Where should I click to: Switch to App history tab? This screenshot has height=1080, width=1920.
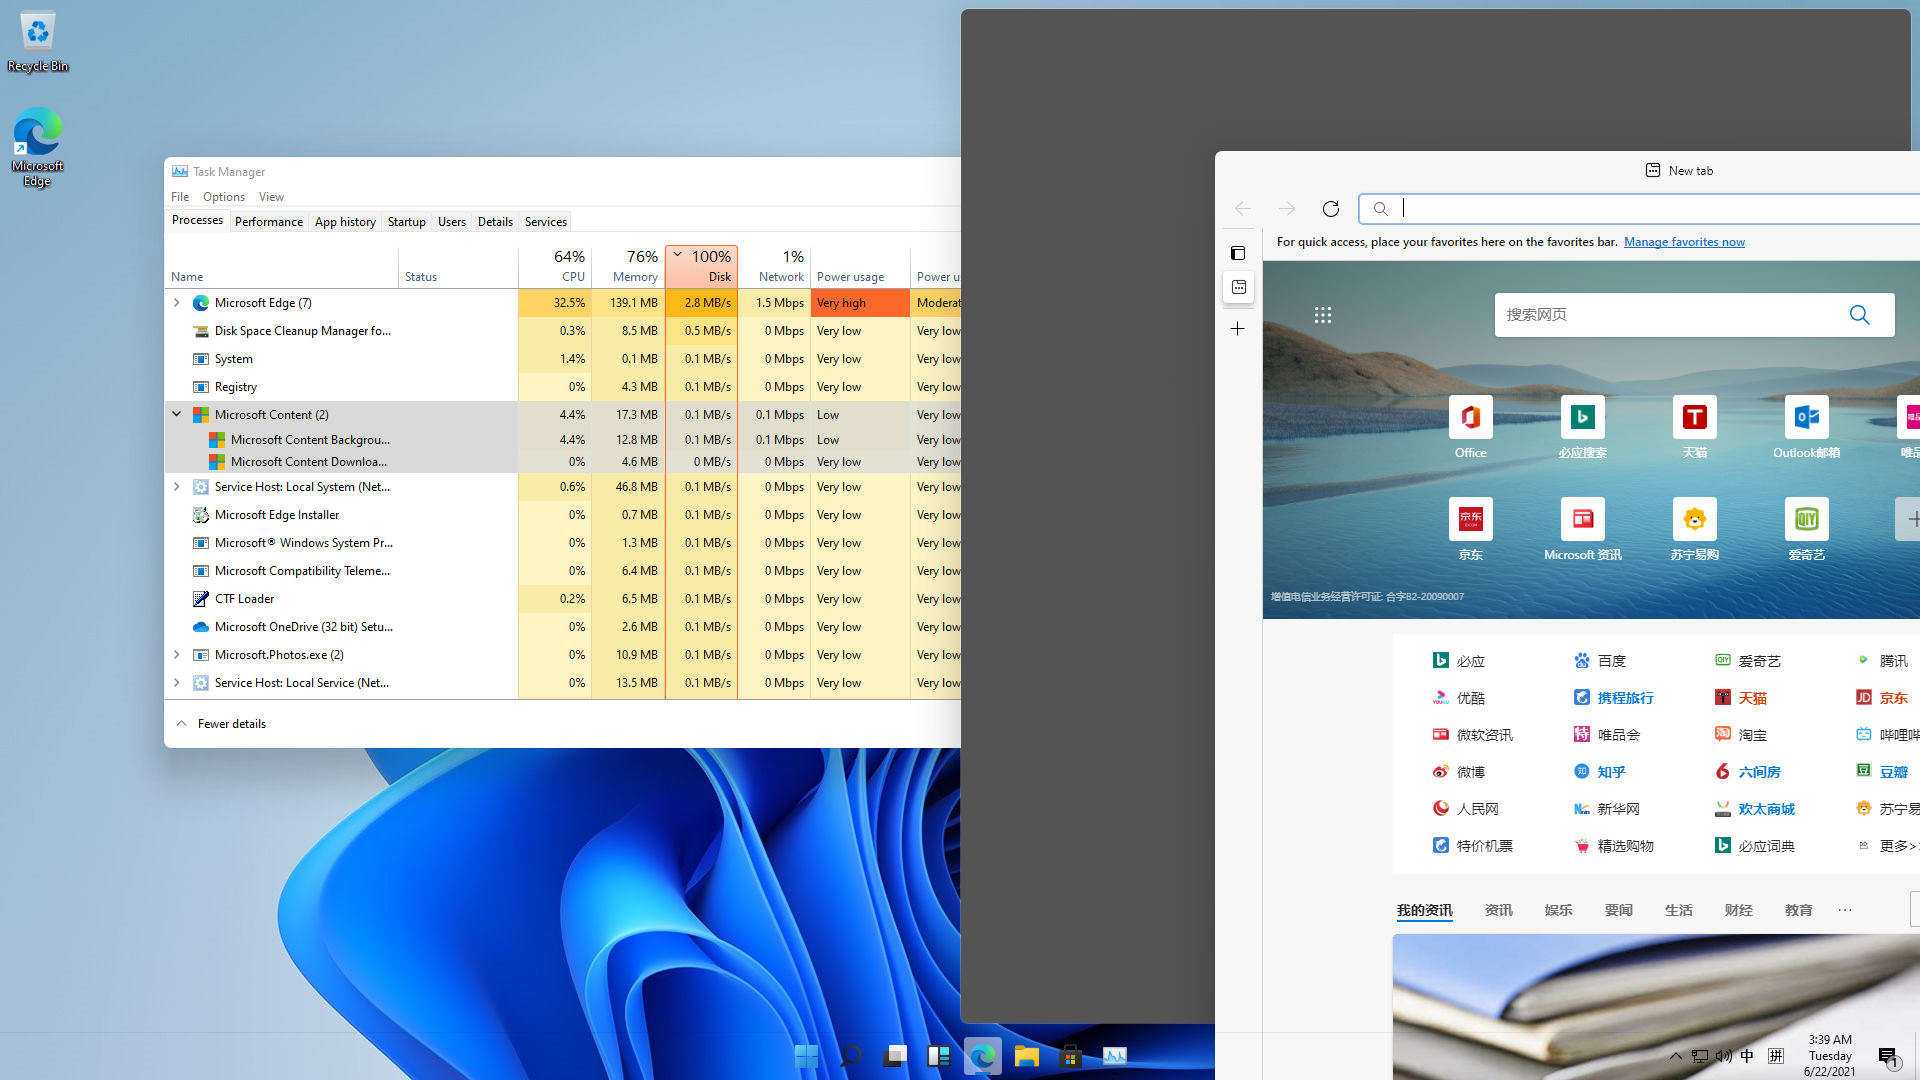coord(345,222)
